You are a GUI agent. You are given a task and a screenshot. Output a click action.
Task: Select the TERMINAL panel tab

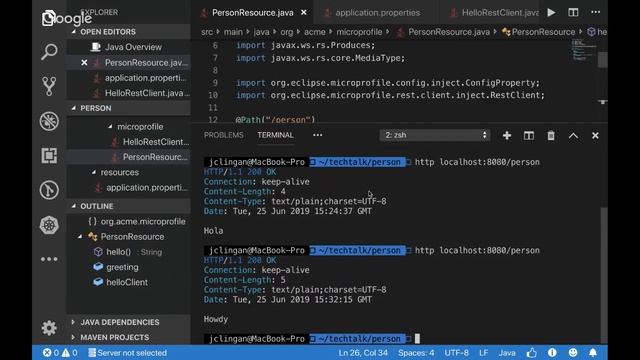(x=276, y=135)
